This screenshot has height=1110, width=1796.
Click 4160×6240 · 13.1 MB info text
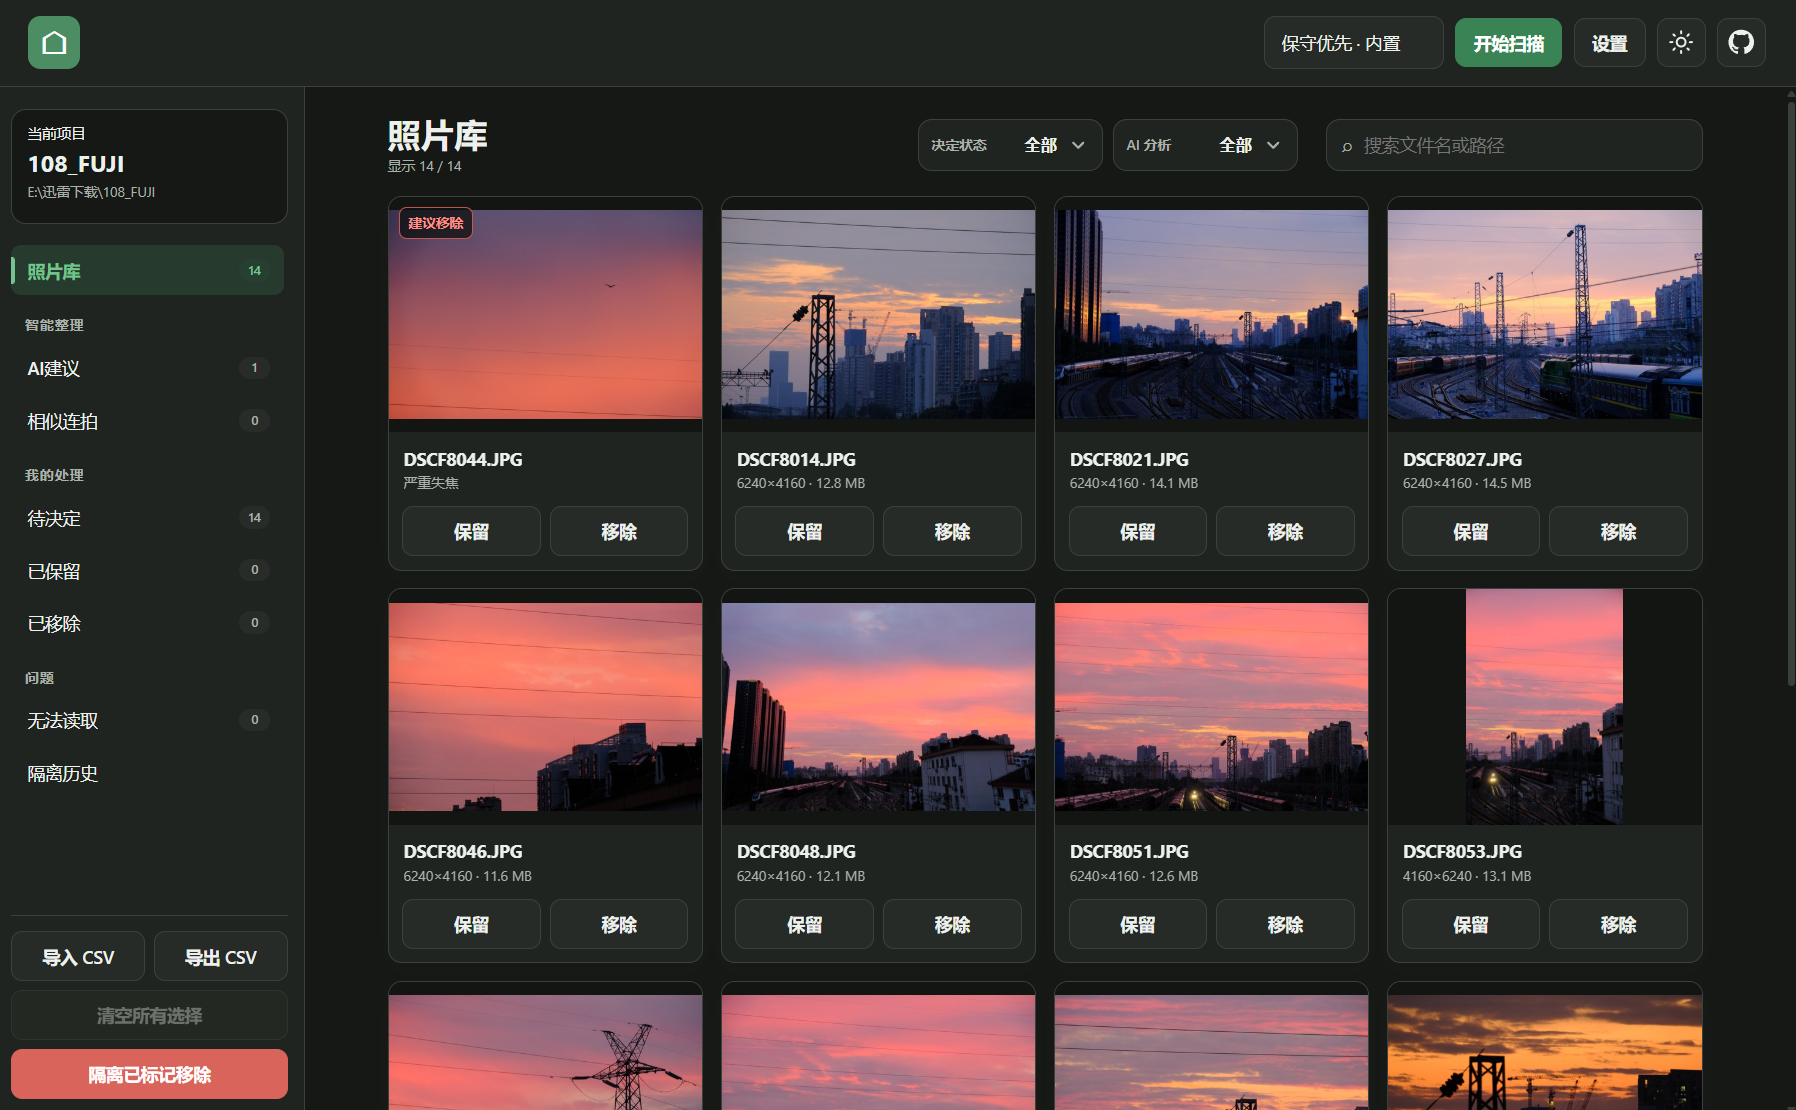[x=1467, y=876]
